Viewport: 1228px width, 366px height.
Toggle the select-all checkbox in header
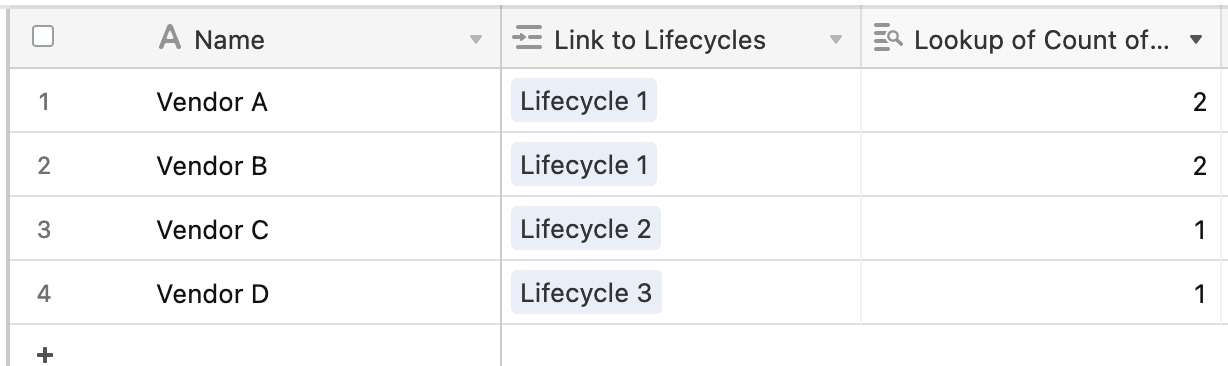[43, 37]
